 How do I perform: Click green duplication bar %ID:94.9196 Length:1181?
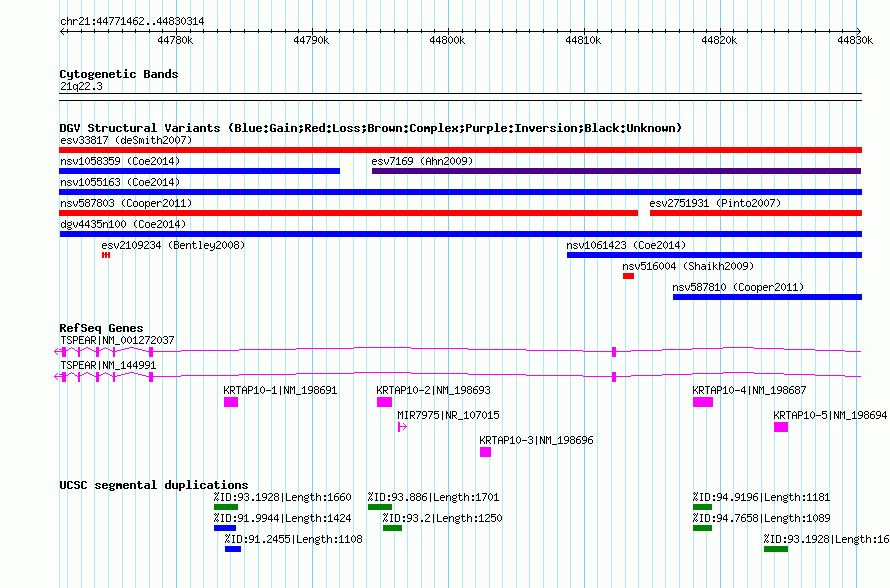[702, 507]
